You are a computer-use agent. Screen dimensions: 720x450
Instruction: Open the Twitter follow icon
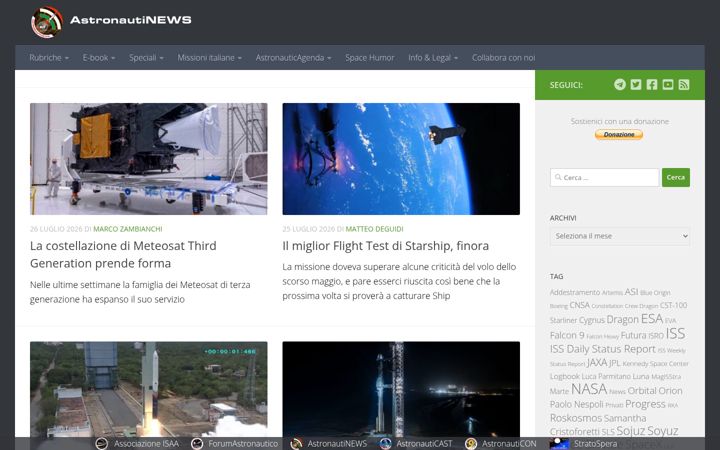636,84
